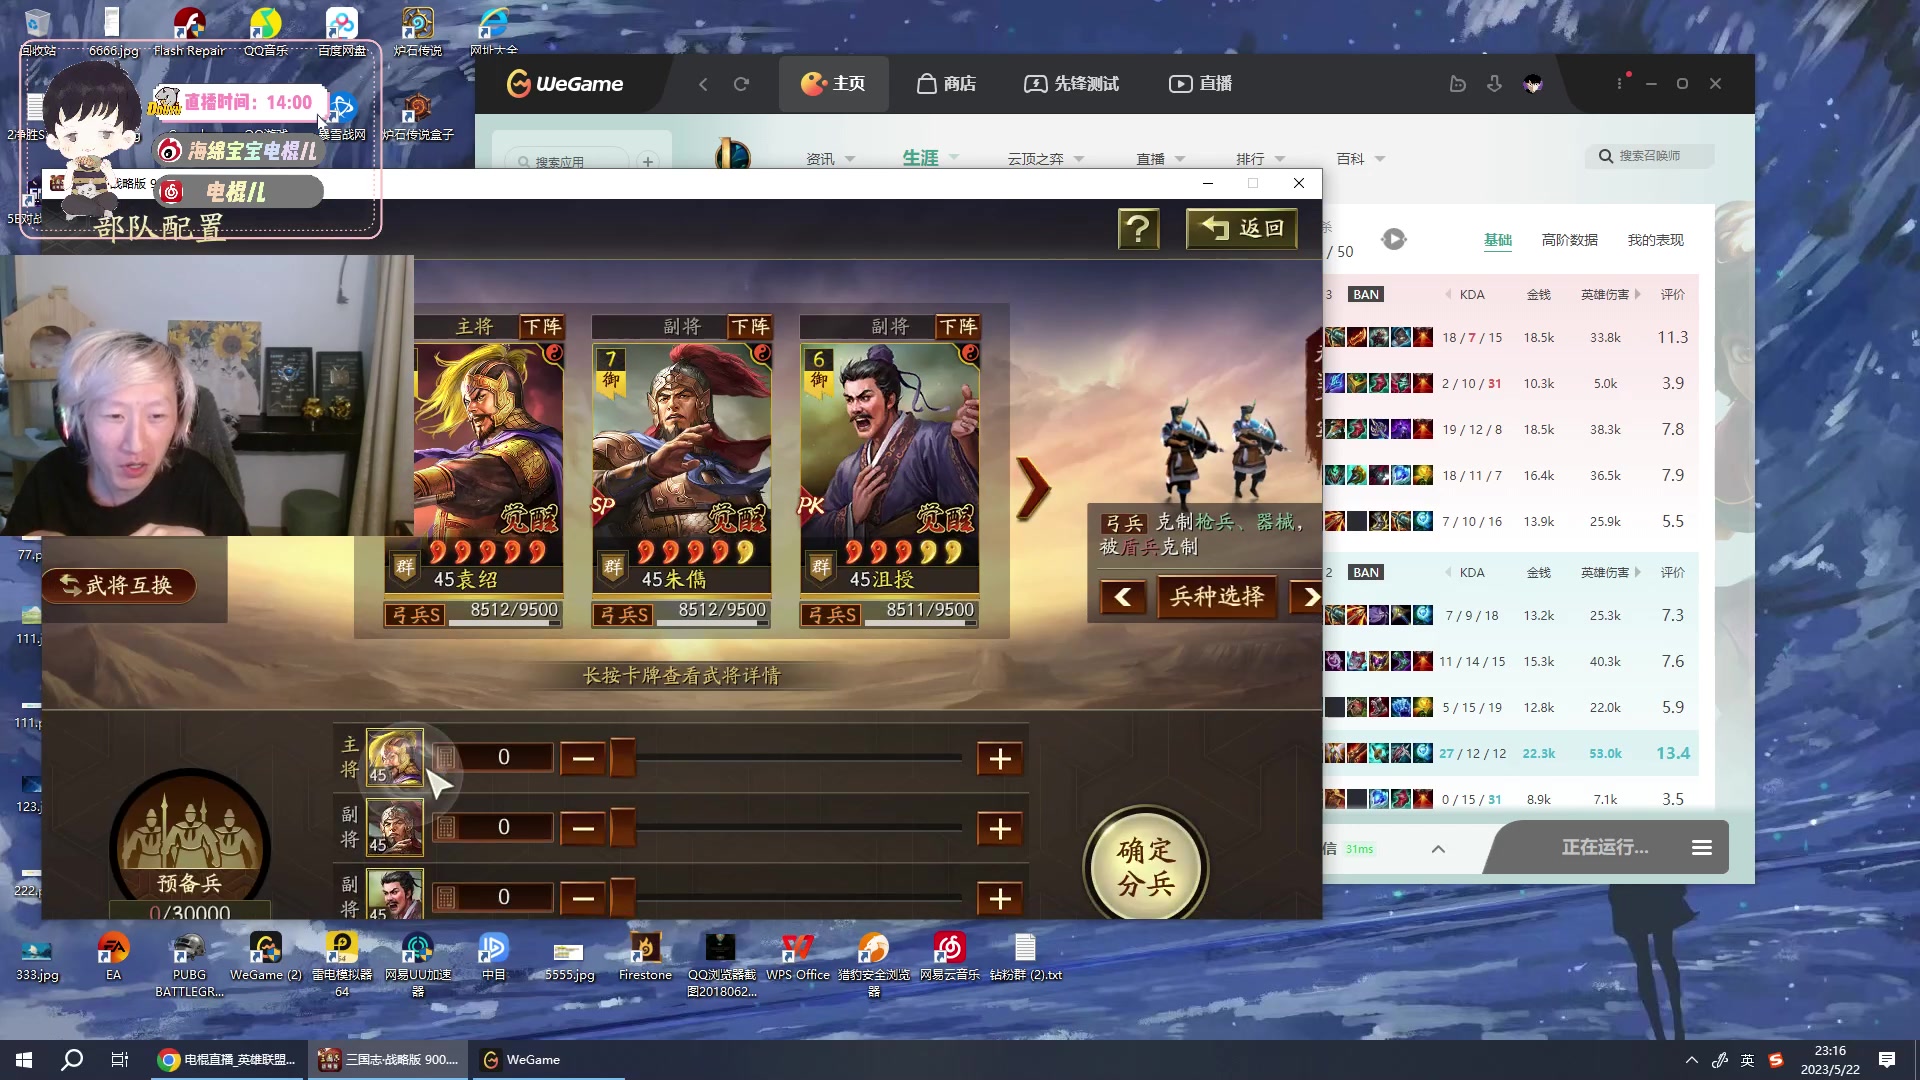Open WeGame user avatar
Image resolution: width=1920 pixels, height=1080 pixels.
(1533, 84)
